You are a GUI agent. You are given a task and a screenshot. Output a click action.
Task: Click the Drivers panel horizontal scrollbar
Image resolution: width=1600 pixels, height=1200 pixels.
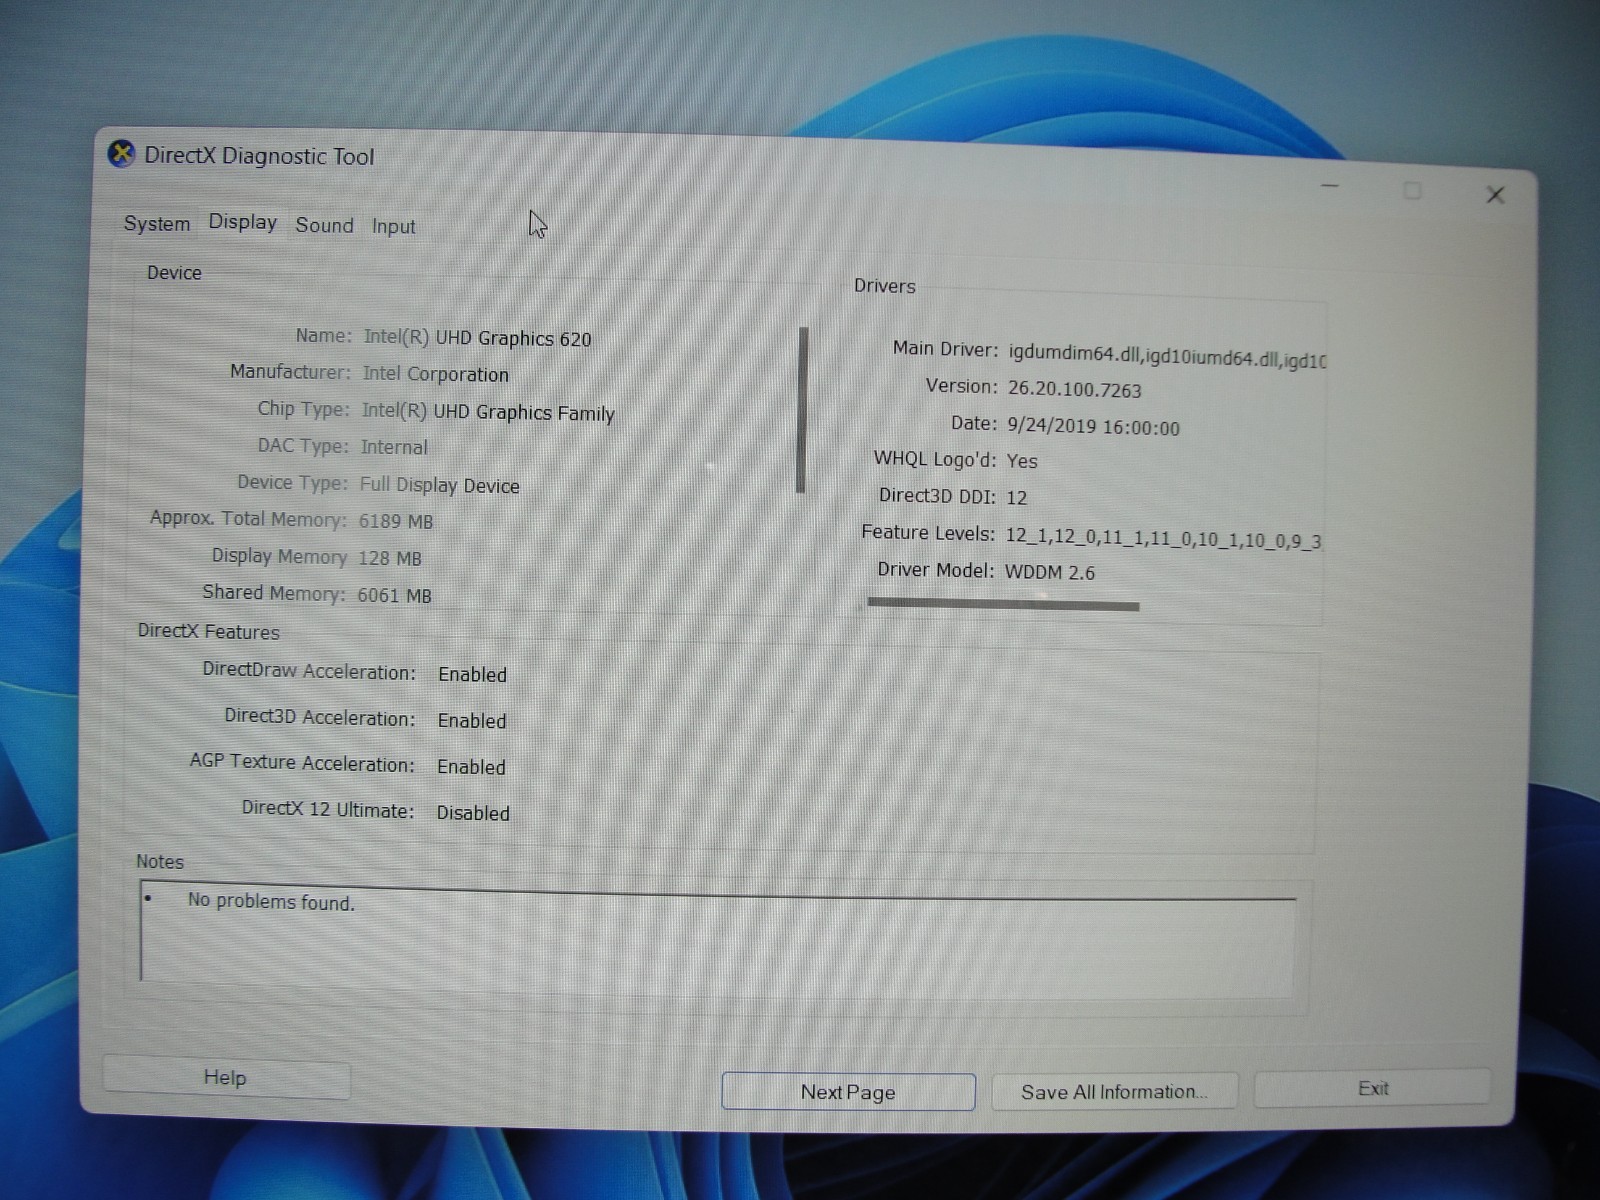click(1003, 604)
